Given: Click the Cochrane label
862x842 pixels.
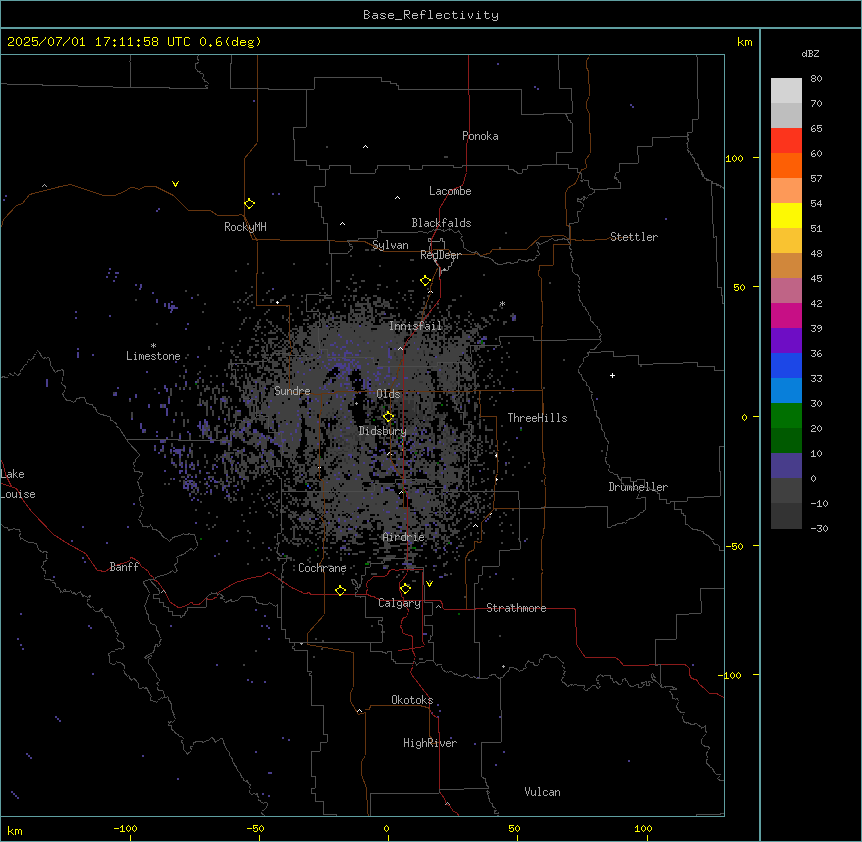Looking at the screenshot, I should click(x=322, y=568).
